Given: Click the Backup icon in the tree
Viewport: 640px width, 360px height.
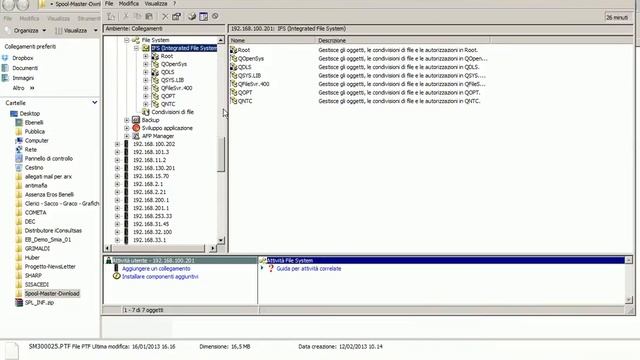Looking at the screenshot, I should pyautogui.click(x=136, y=120).
